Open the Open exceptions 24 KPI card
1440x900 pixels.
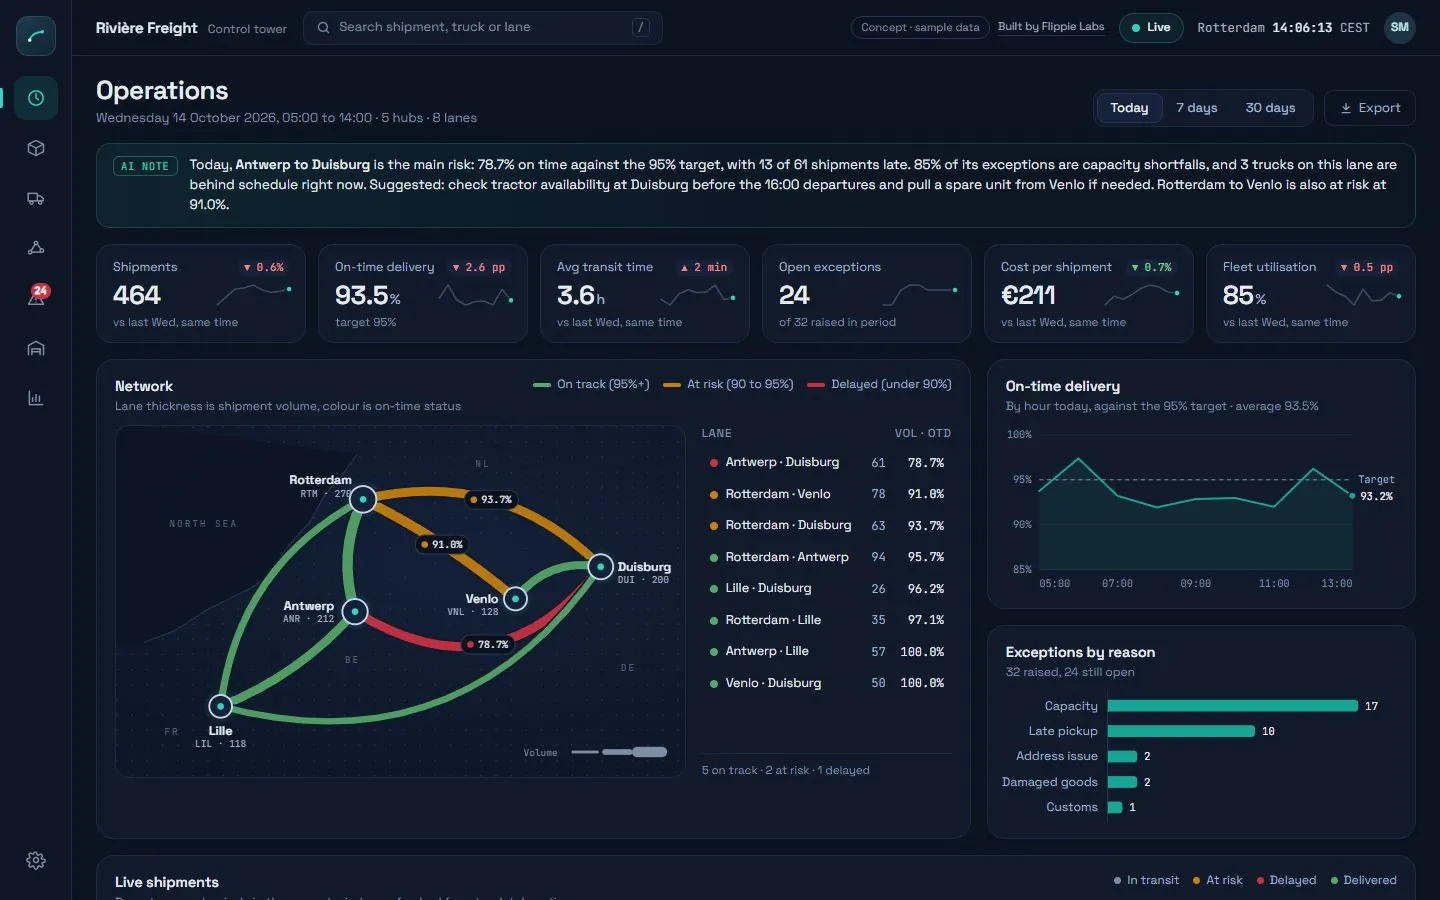click(x=867, y=294)
